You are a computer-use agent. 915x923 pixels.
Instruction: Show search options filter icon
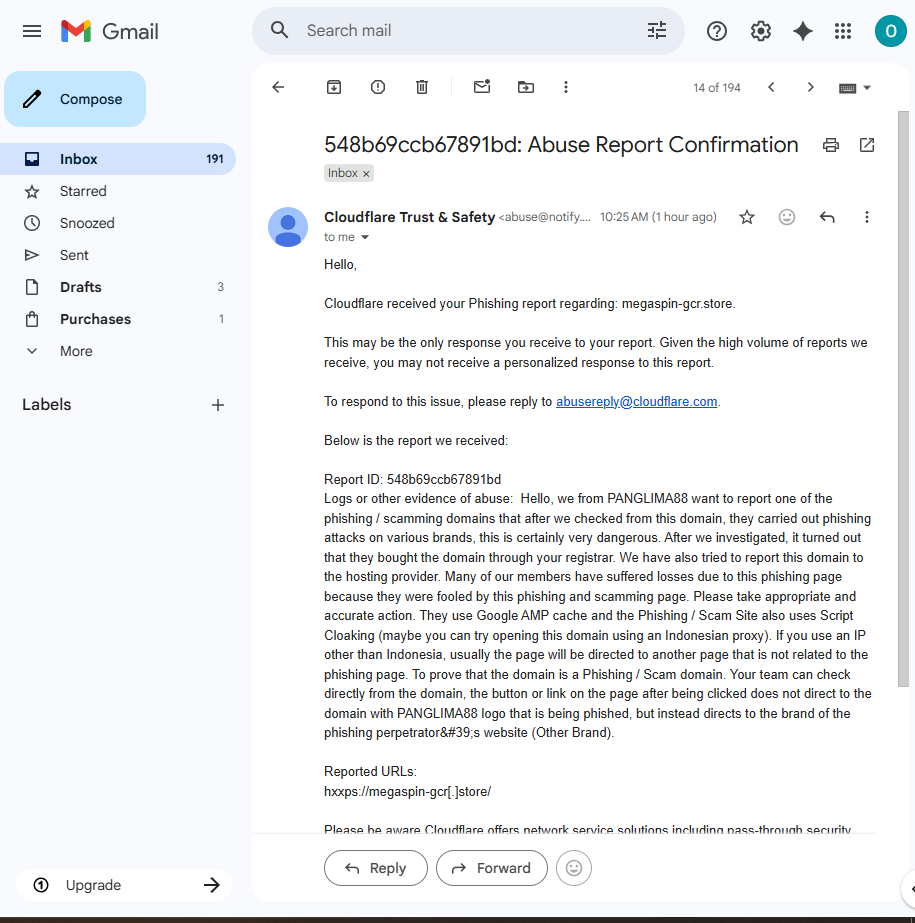pos(657,31)
